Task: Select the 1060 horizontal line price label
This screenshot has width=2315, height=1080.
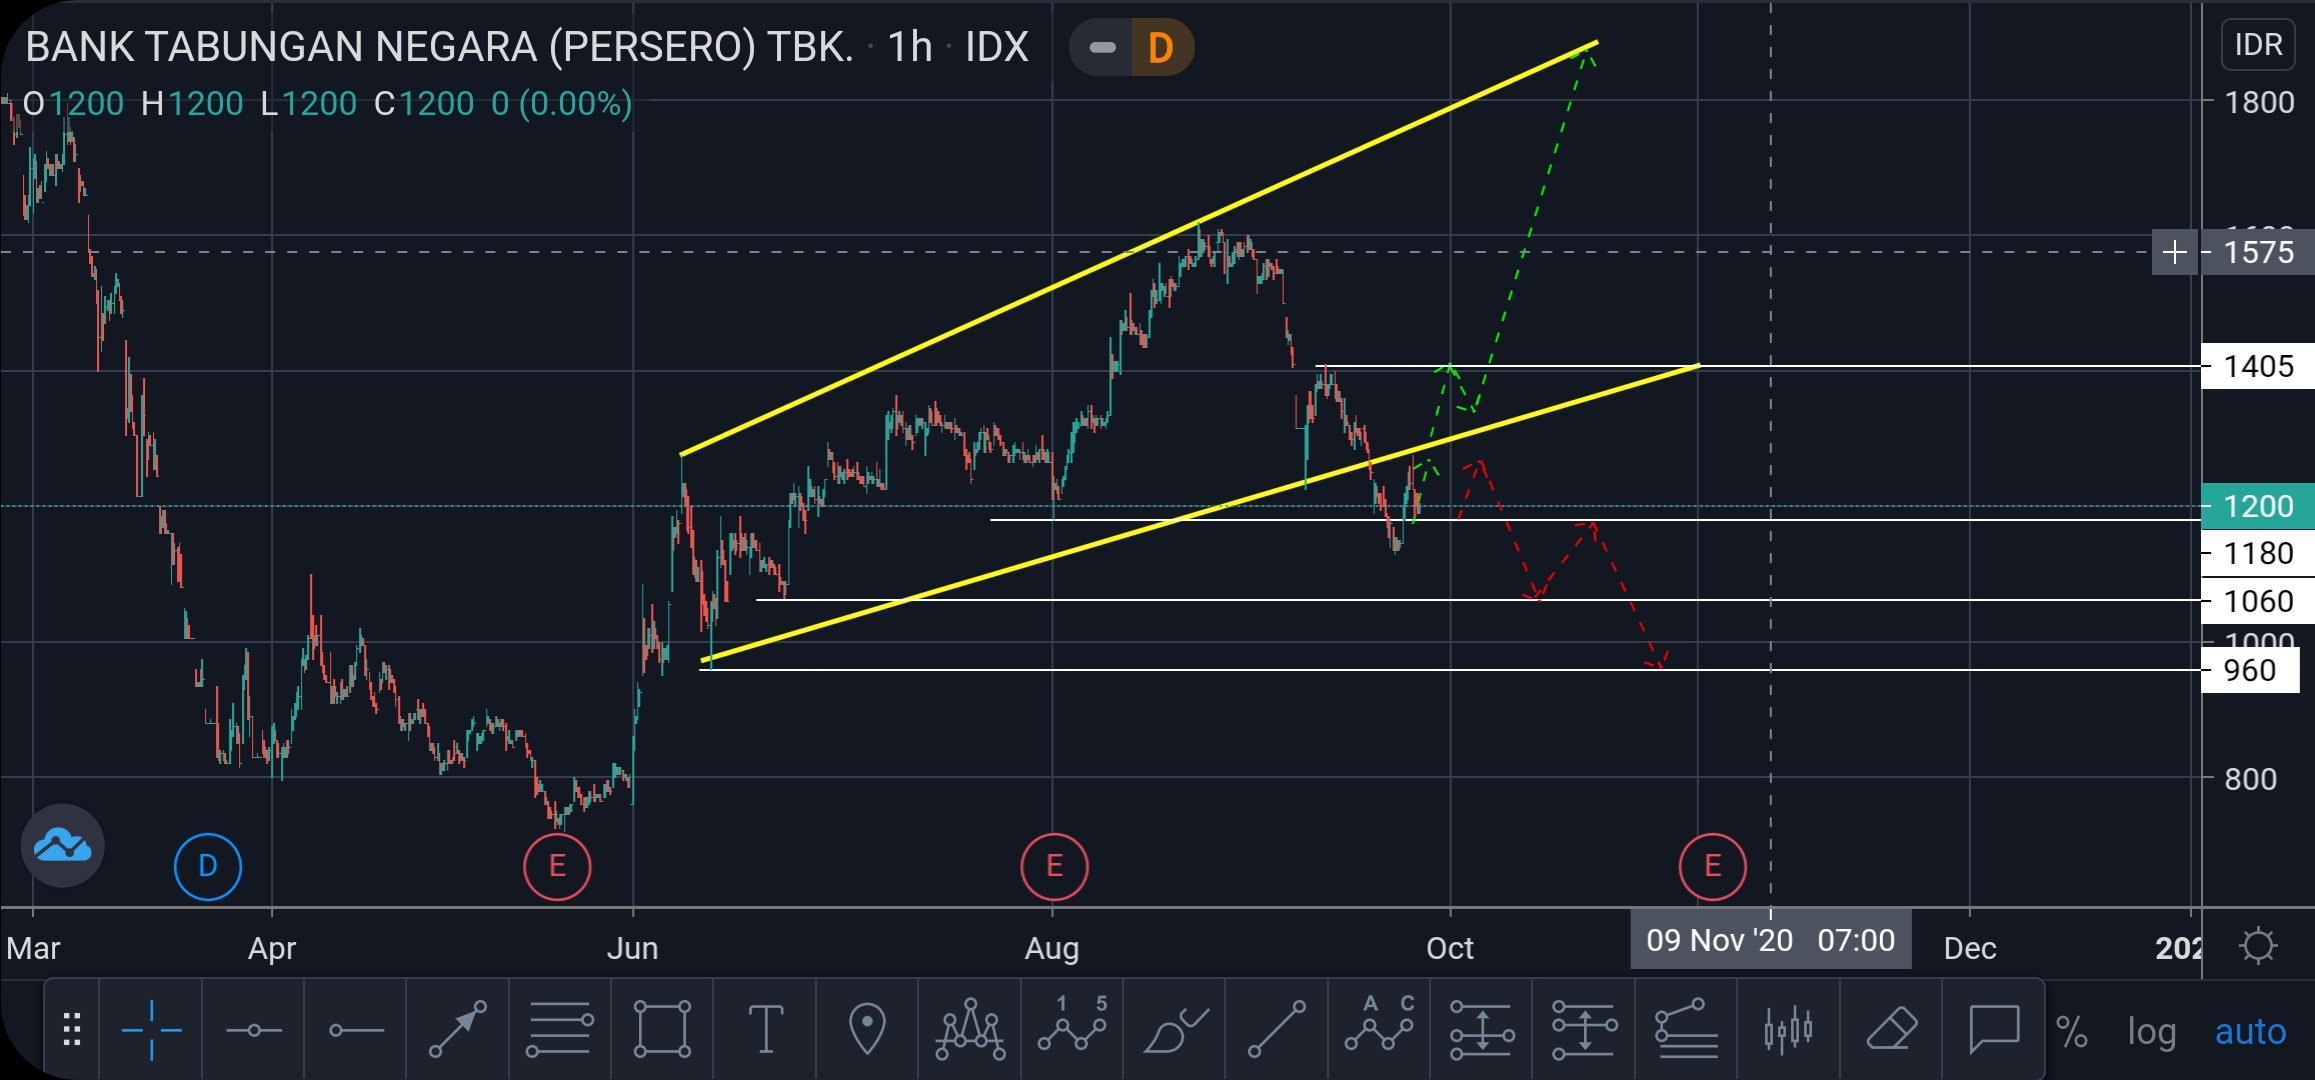Action: point(2258,601)
